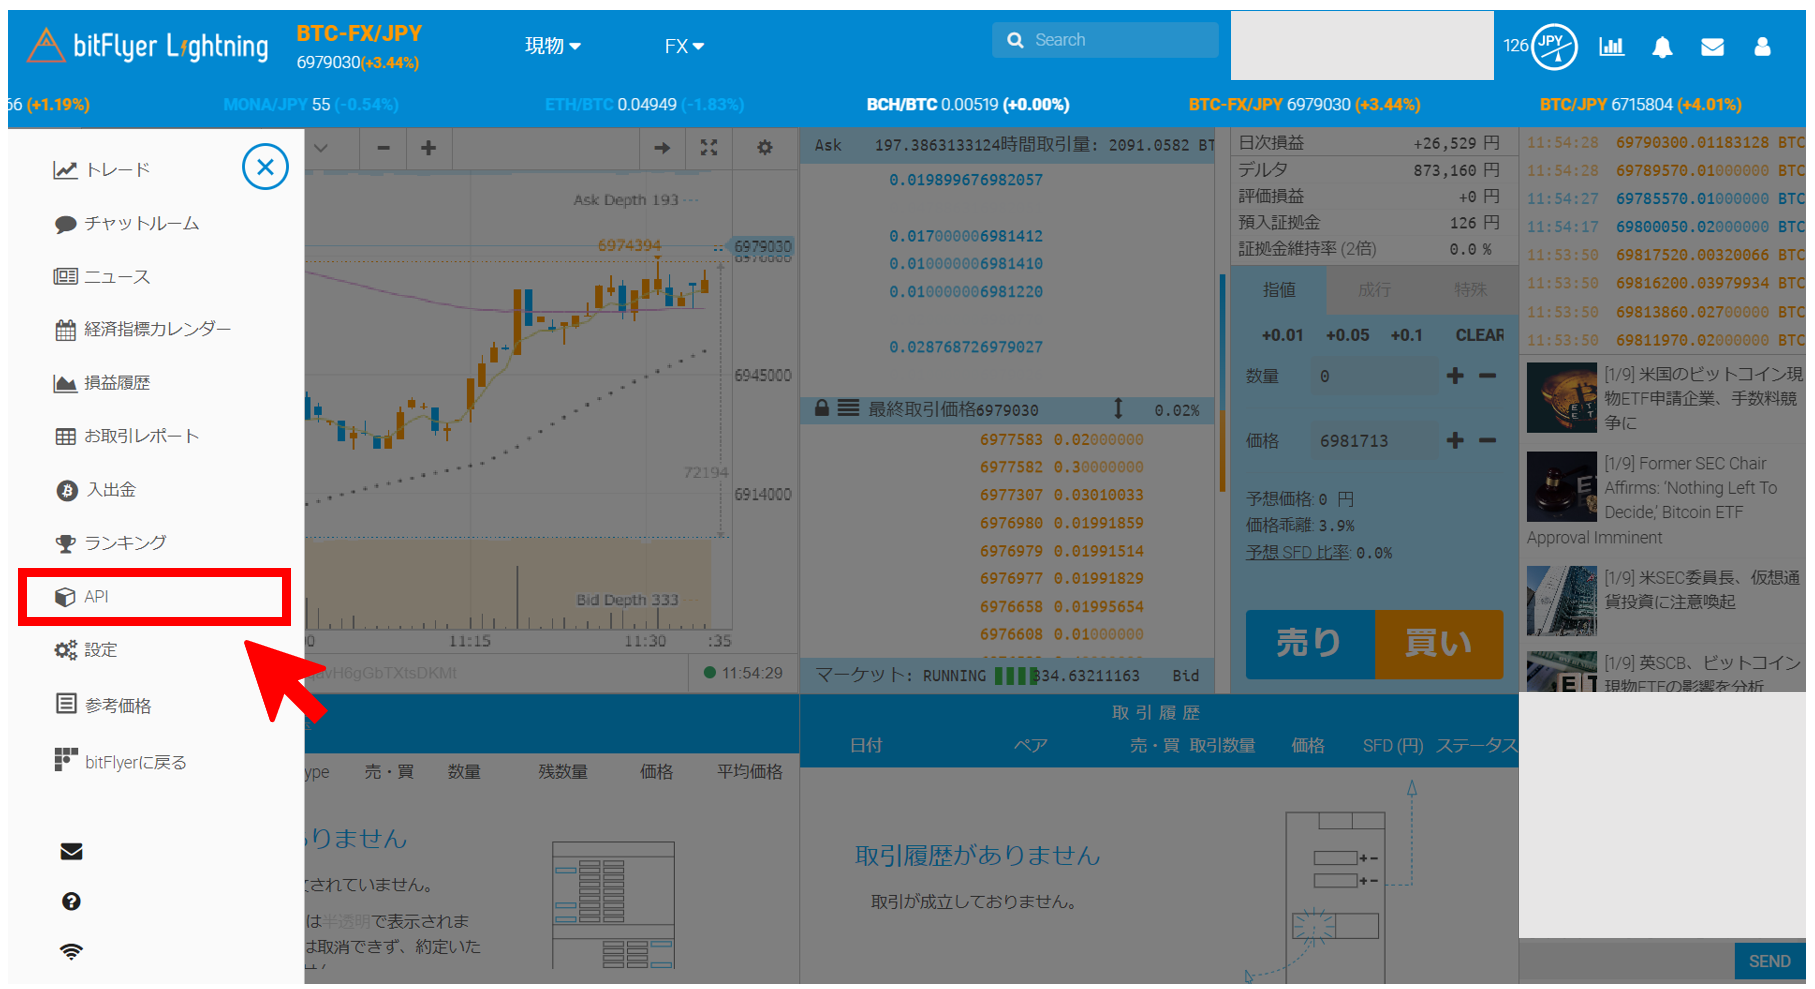Click the BTC-FX/JPY ticker item in ticker bar
The image size is (1815, 989).
coord(1304,104)
